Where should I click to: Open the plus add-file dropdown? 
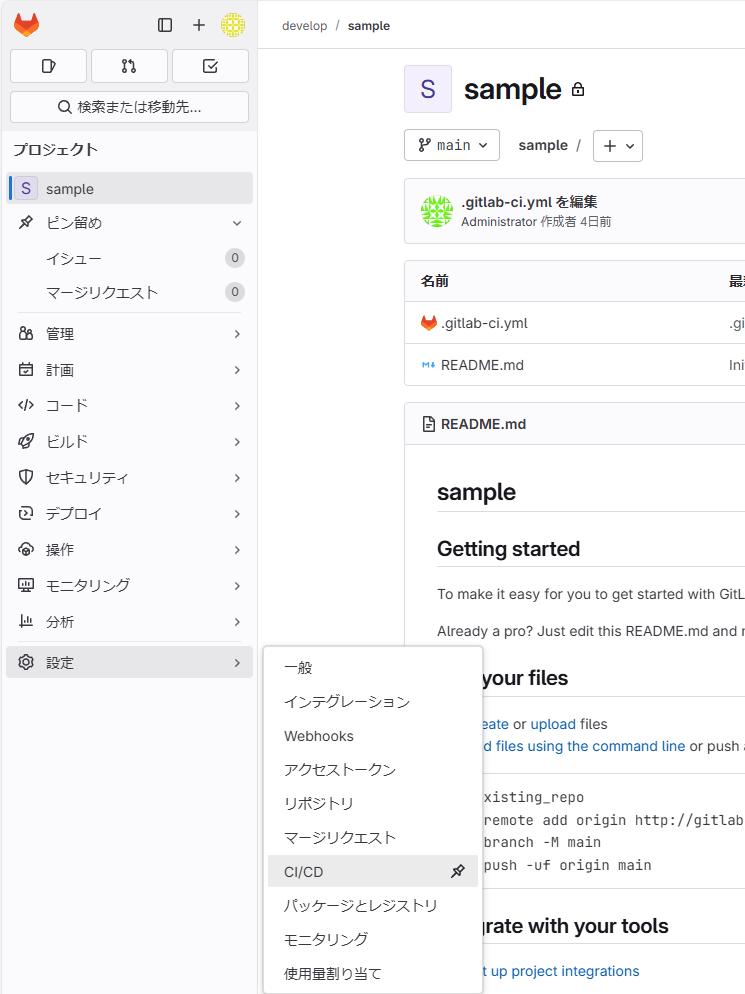[x=618, y=146]
